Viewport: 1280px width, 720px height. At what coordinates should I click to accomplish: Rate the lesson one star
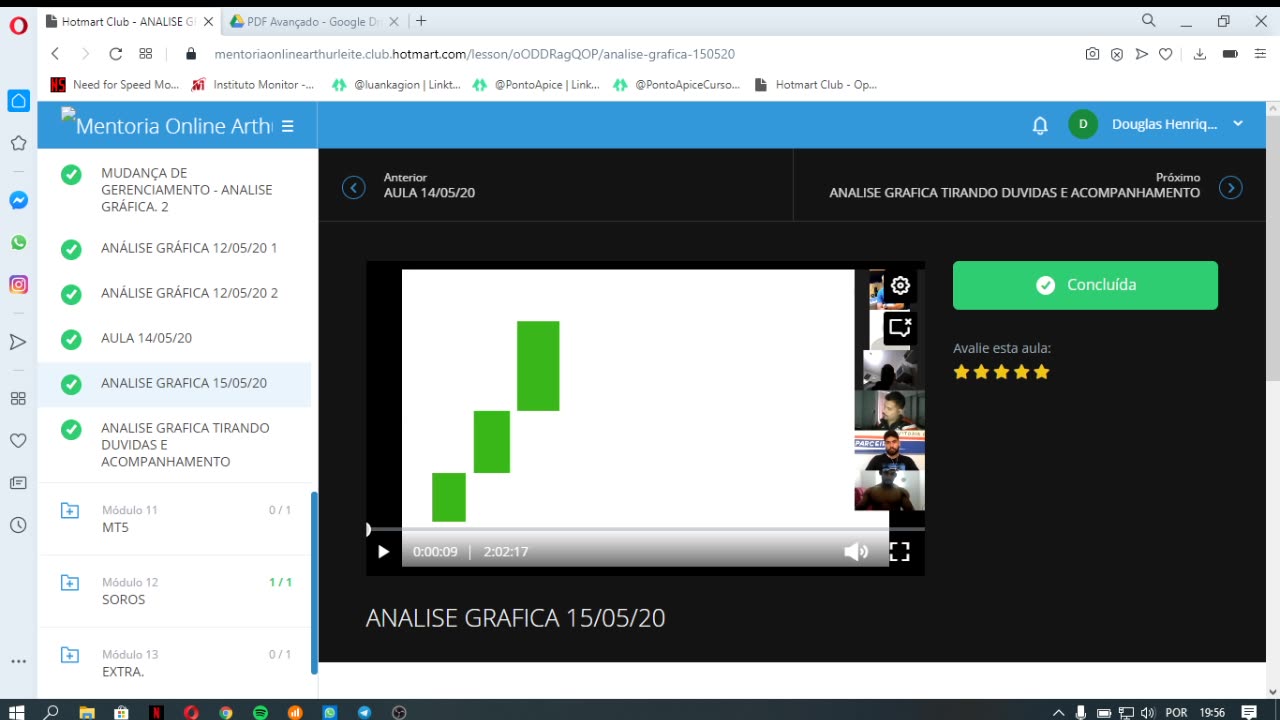pyautogui.click(x=962, y=372)
